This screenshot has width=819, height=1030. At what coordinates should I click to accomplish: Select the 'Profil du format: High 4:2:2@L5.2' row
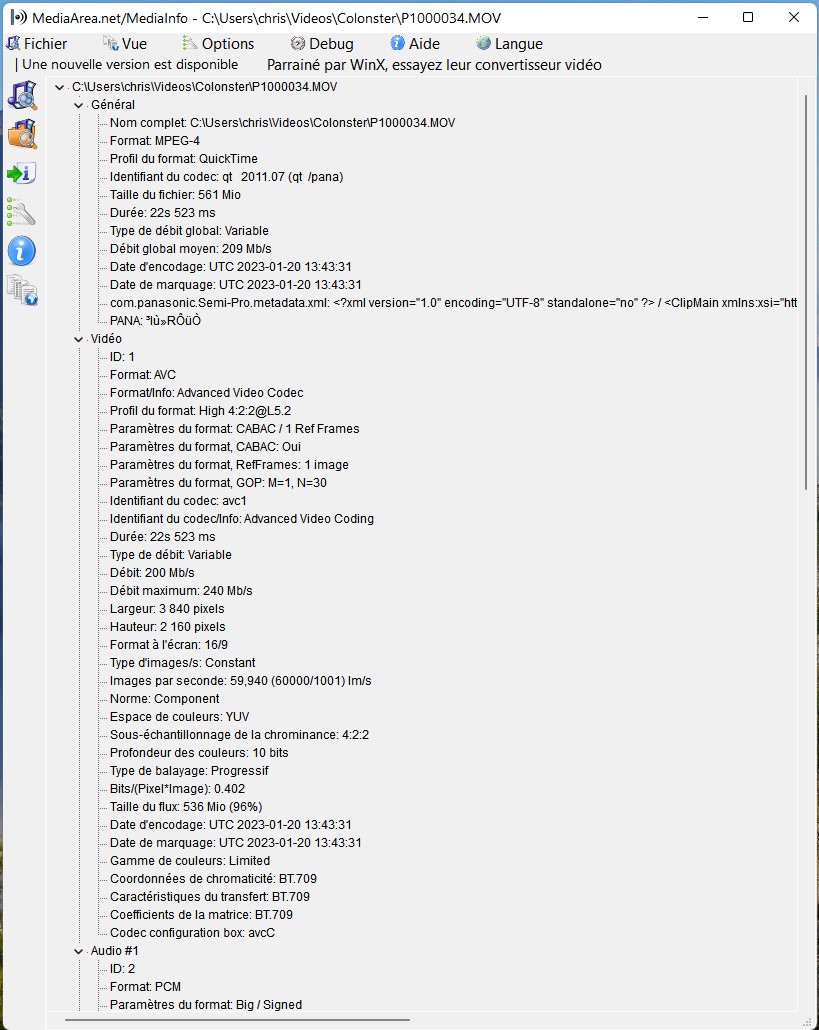point(200,411)
